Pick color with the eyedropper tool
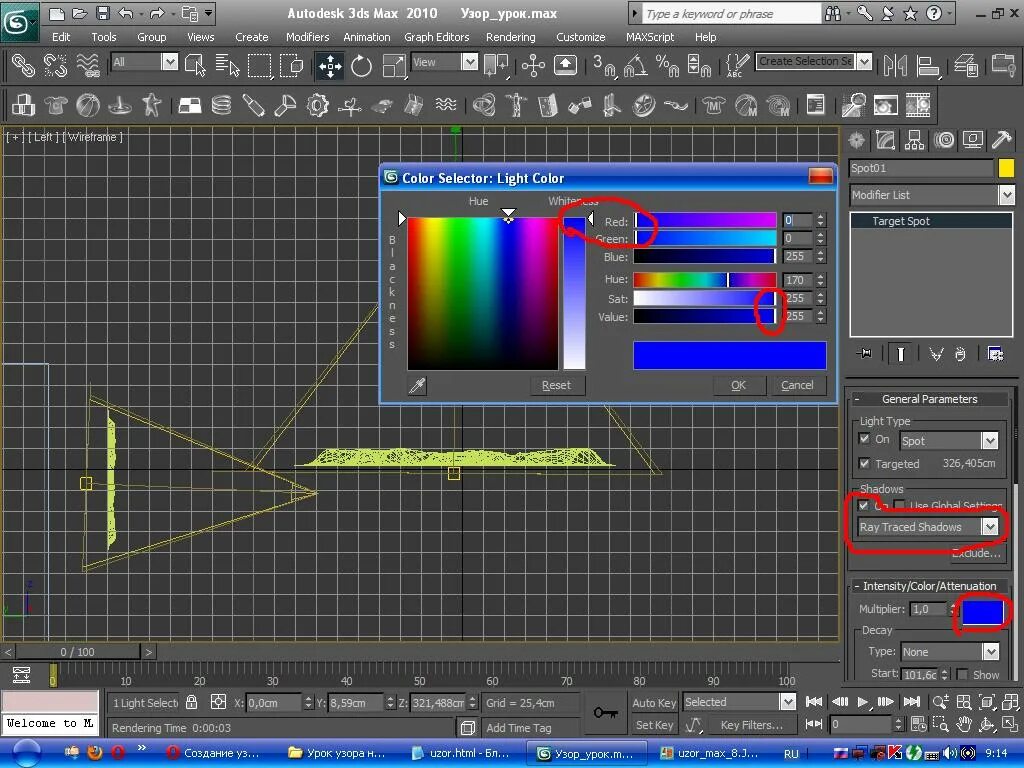The image size is (1024, 768). click(417, 386)
